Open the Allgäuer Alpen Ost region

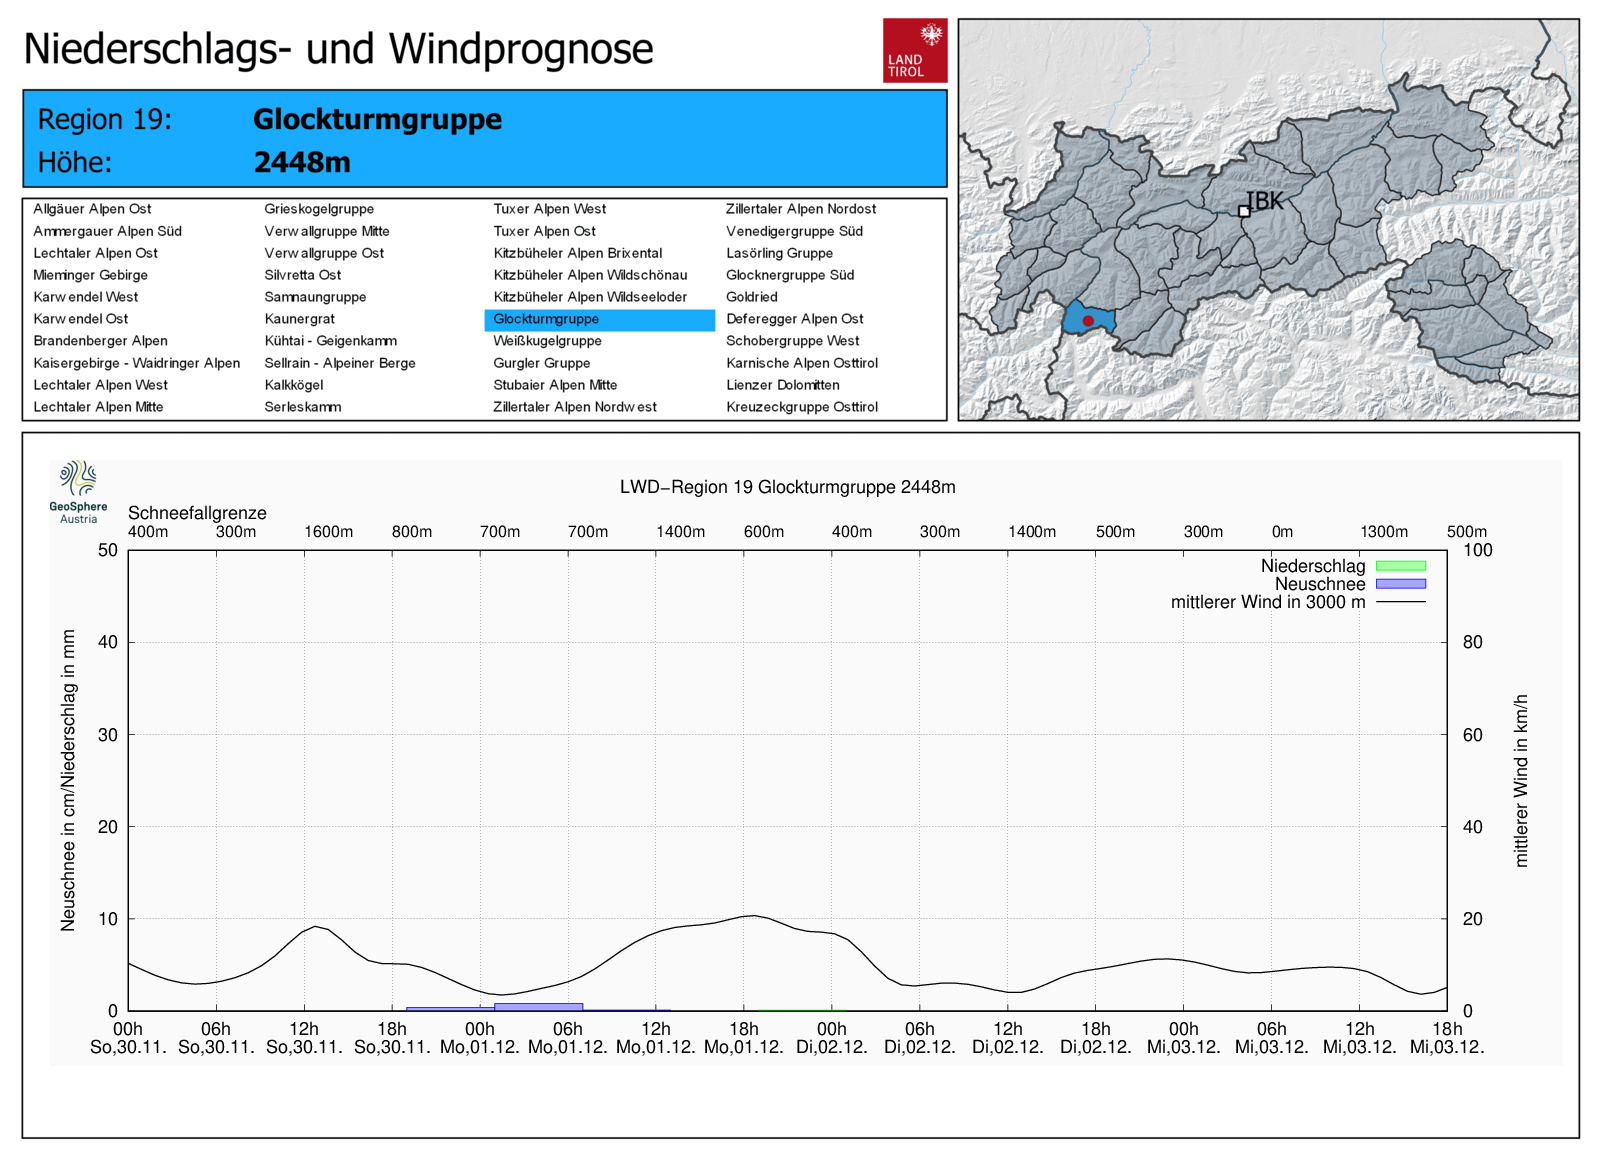tap(92, 209)
